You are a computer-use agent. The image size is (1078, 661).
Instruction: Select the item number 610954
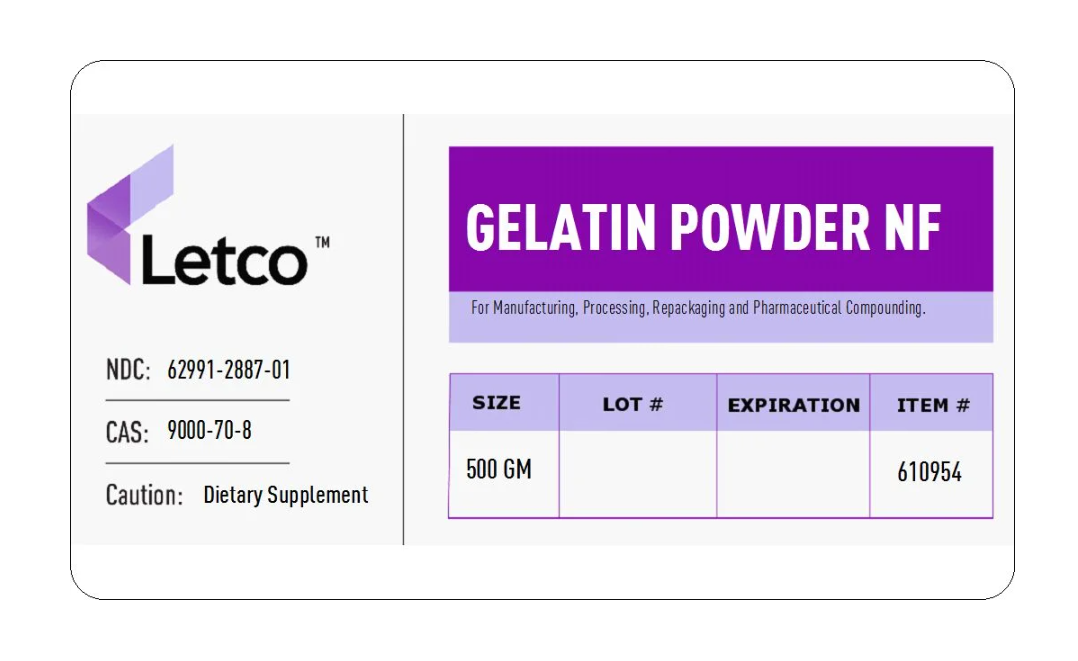930,472
